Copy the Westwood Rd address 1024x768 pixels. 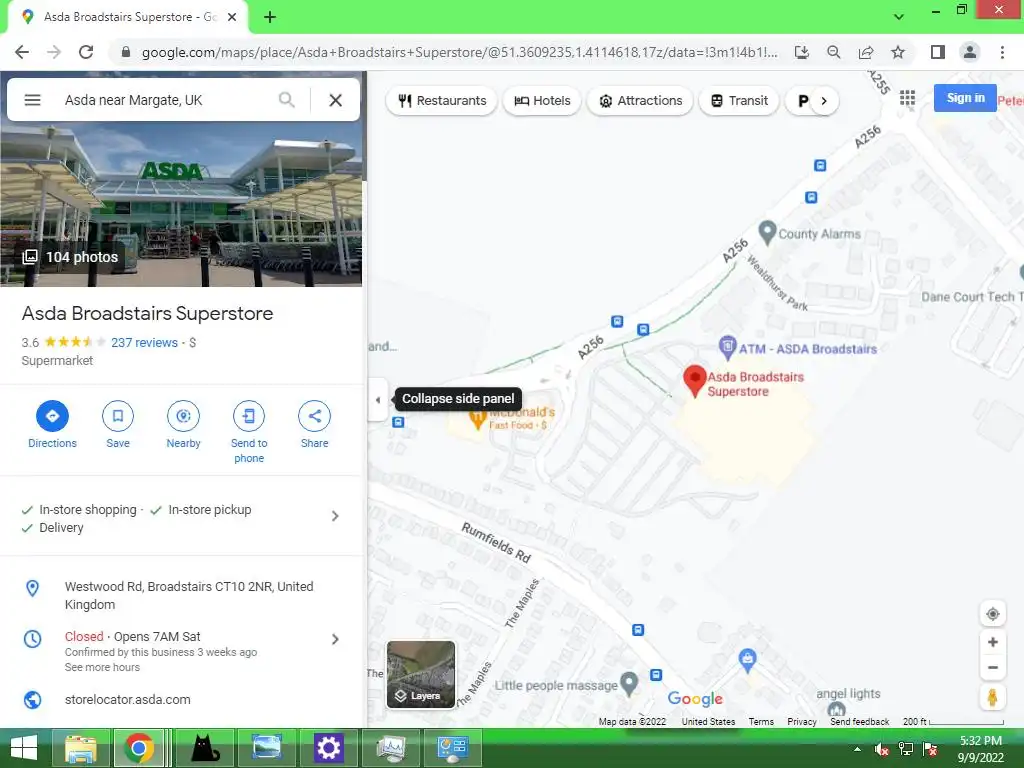point(189,596)
